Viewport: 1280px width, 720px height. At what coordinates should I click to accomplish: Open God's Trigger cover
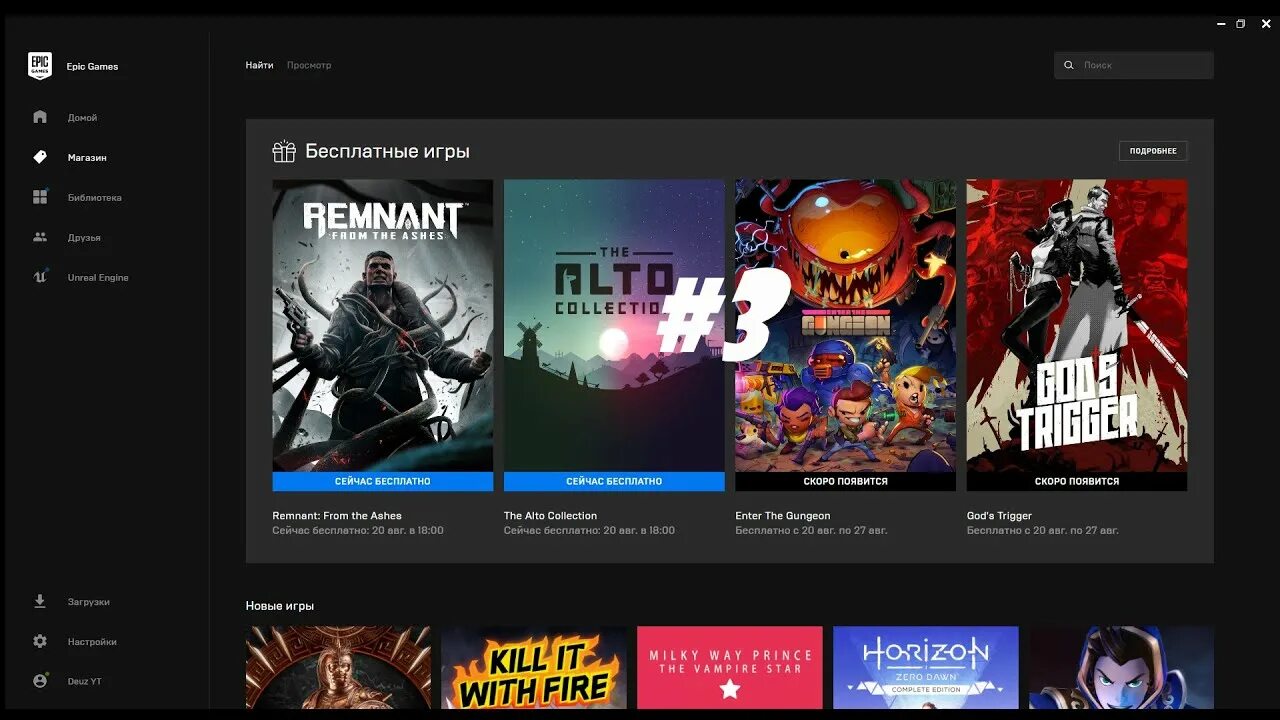pyautogui.click(x=1077, y=325)
